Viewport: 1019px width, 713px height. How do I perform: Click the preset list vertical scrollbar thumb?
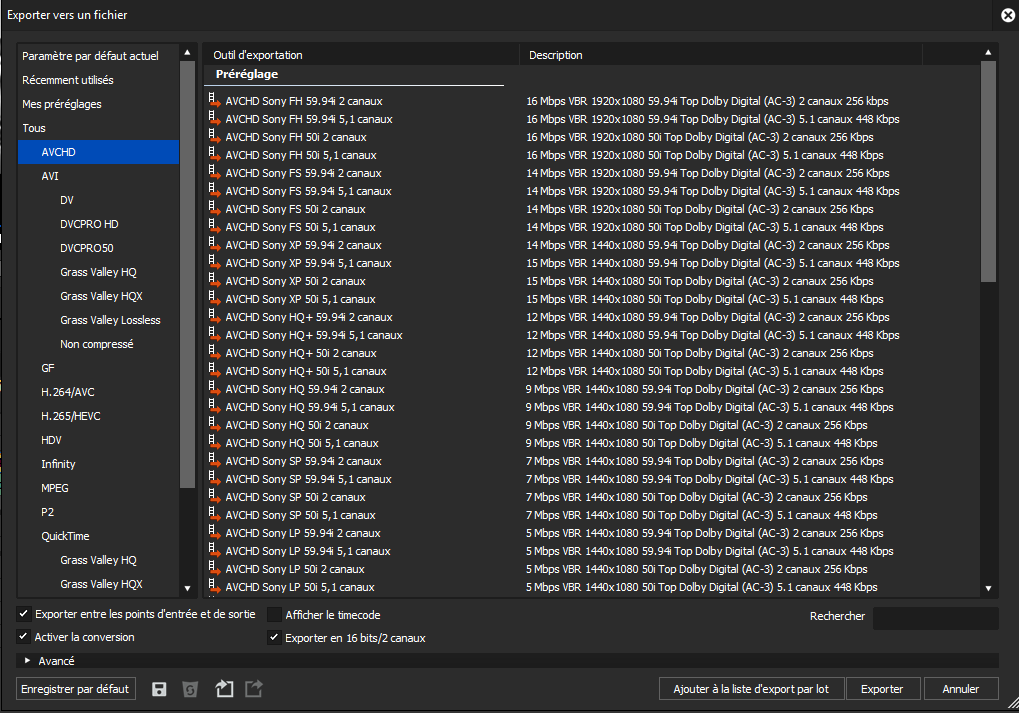point(988,172)
